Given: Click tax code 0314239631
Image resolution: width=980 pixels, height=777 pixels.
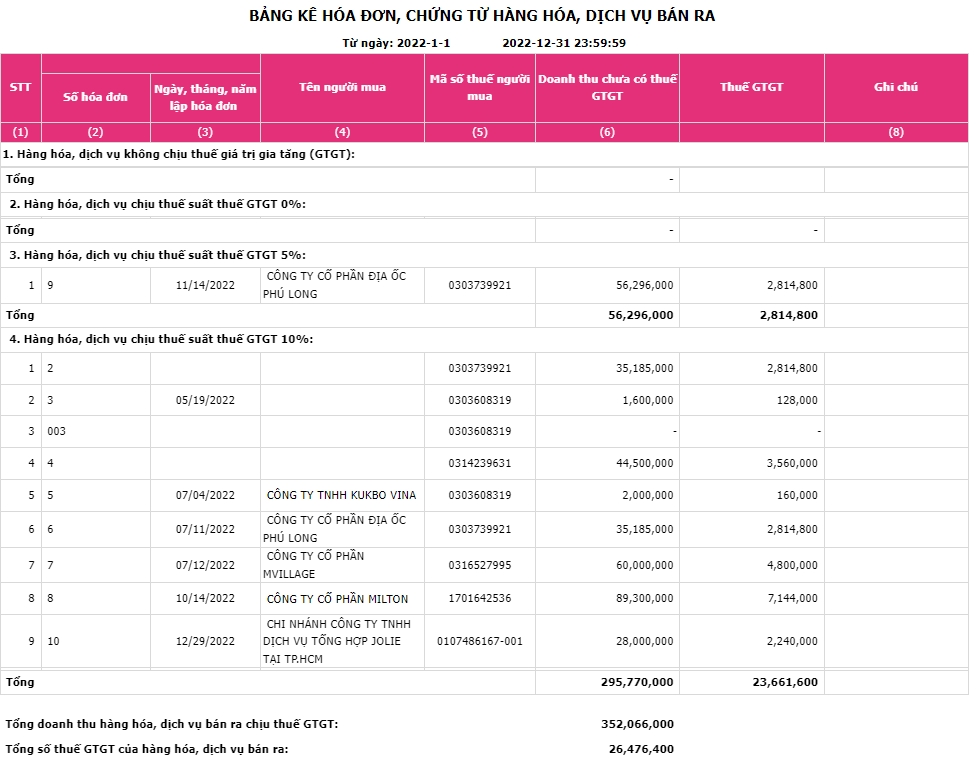Looking at the screenshot, I should [x=479, y=463].
